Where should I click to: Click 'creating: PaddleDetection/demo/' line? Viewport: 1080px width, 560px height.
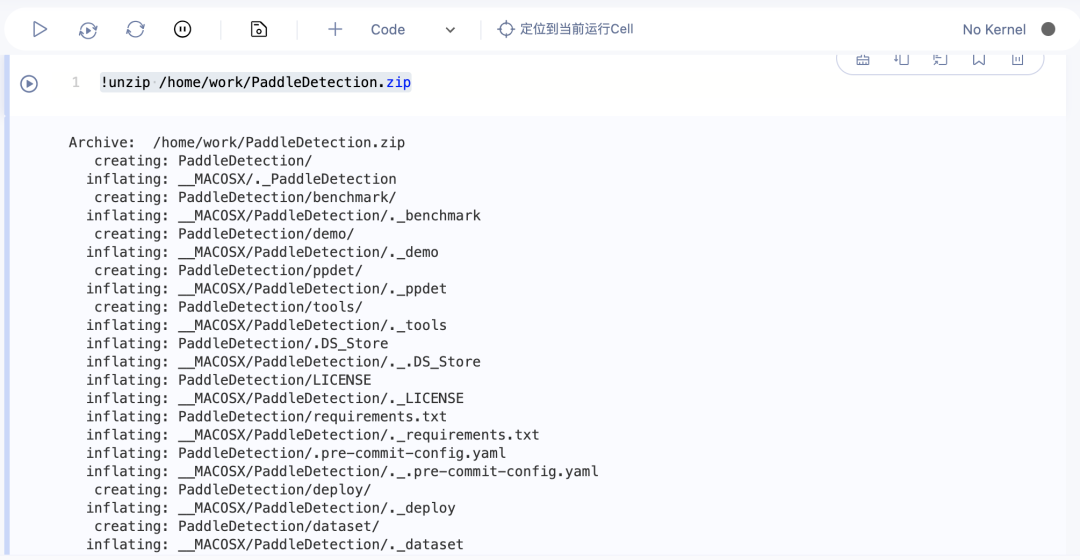[x=224, y=234]
